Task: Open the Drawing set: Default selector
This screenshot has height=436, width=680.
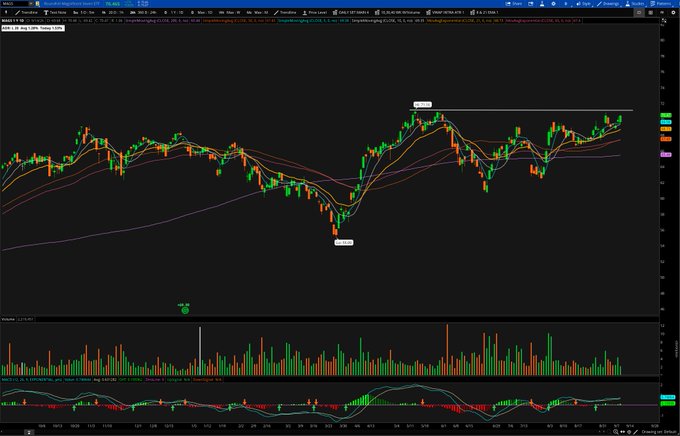Action: click(659, 432)
